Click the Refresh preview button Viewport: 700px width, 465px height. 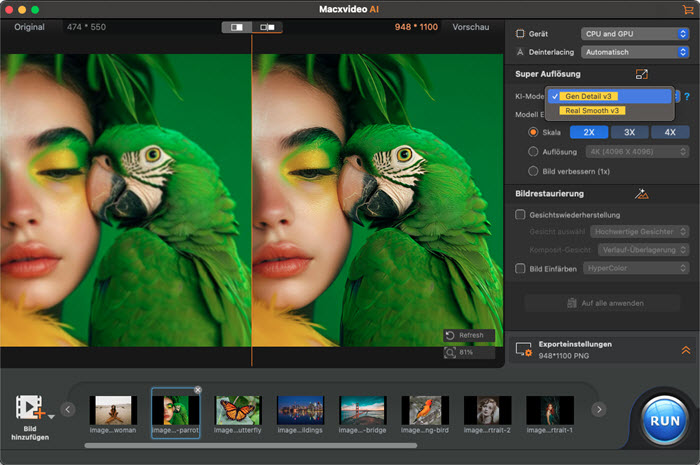point(469,335)
